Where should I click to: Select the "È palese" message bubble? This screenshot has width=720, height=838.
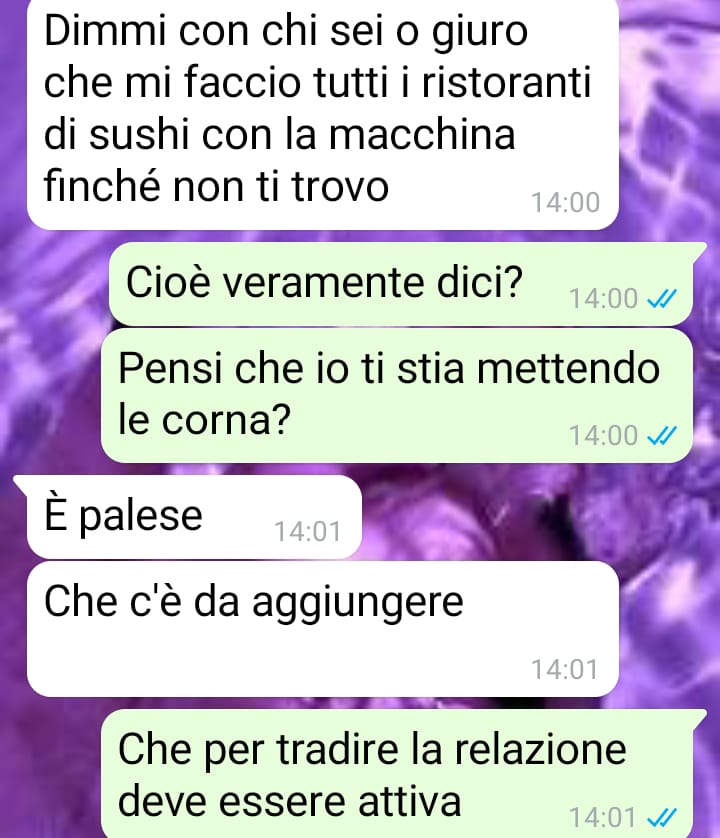click(195, 517)
